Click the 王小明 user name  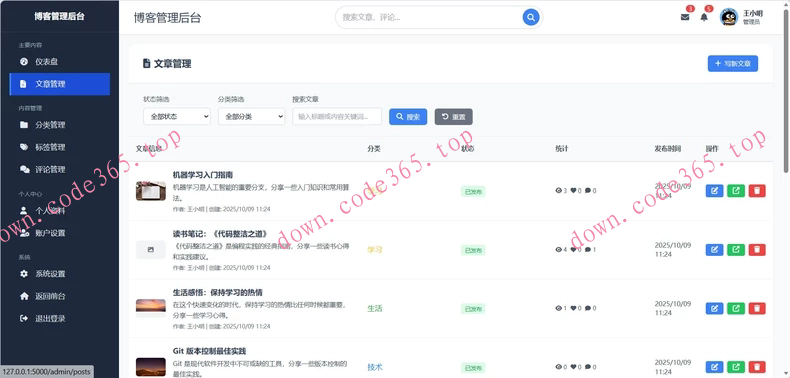[x=753, y=13]
